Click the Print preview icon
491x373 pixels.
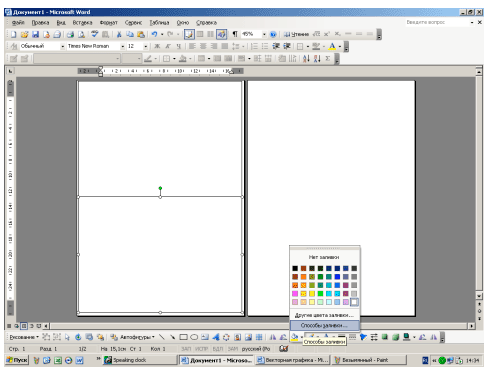pos(81,34)
